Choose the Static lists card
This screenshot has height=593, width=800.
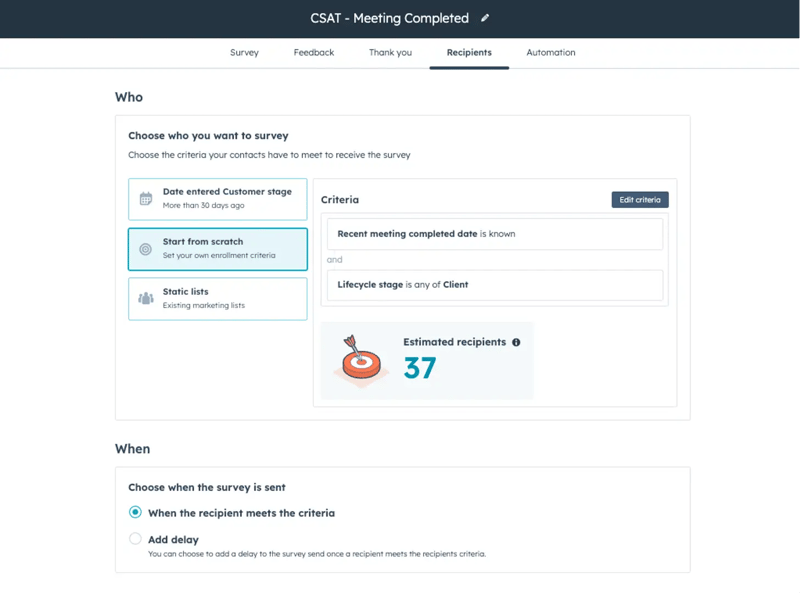click(x=218, y=299)
